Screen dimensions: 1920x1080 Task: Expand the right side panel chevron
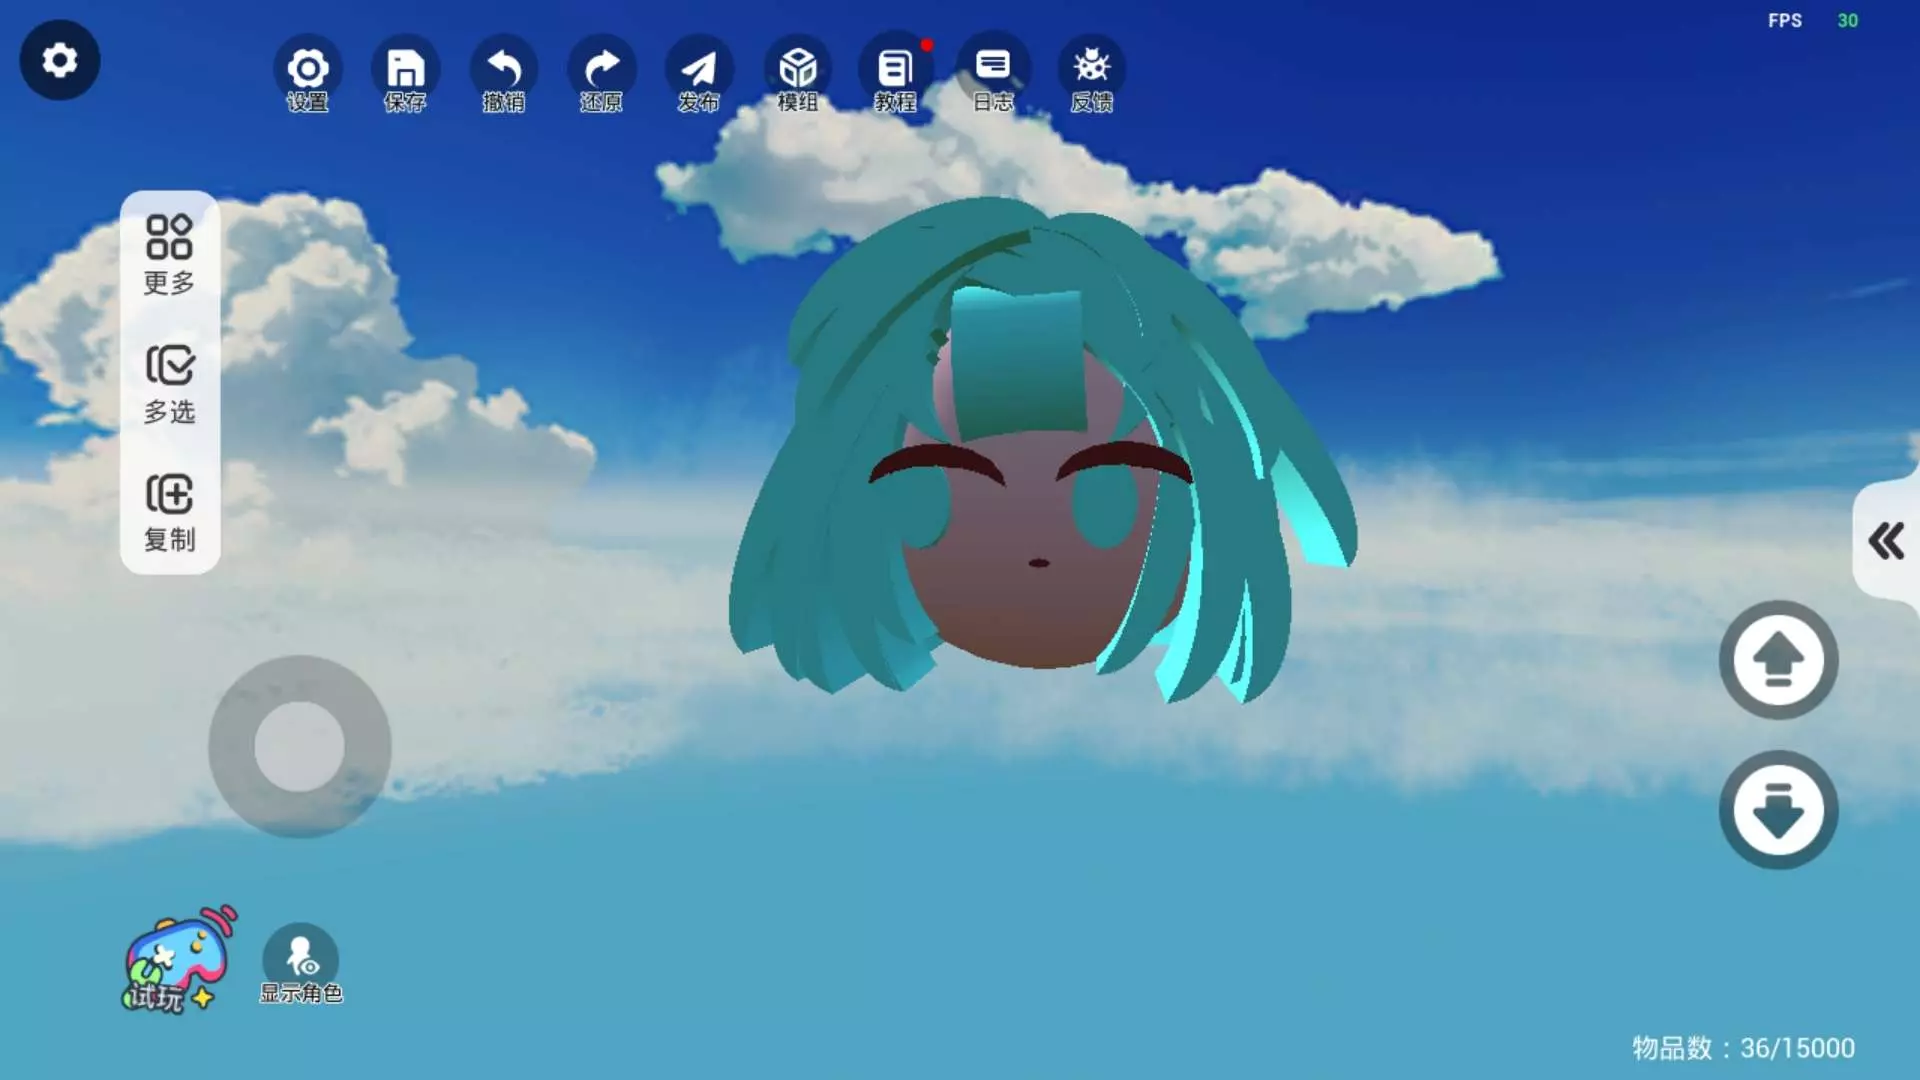coord(1886,541)
